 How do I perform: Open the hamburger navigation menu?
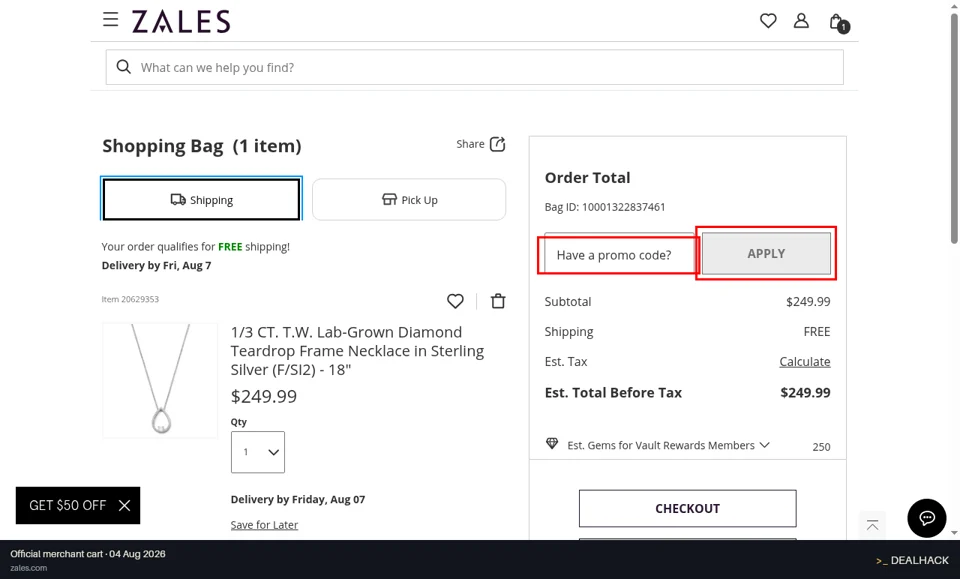coord(110,20)
